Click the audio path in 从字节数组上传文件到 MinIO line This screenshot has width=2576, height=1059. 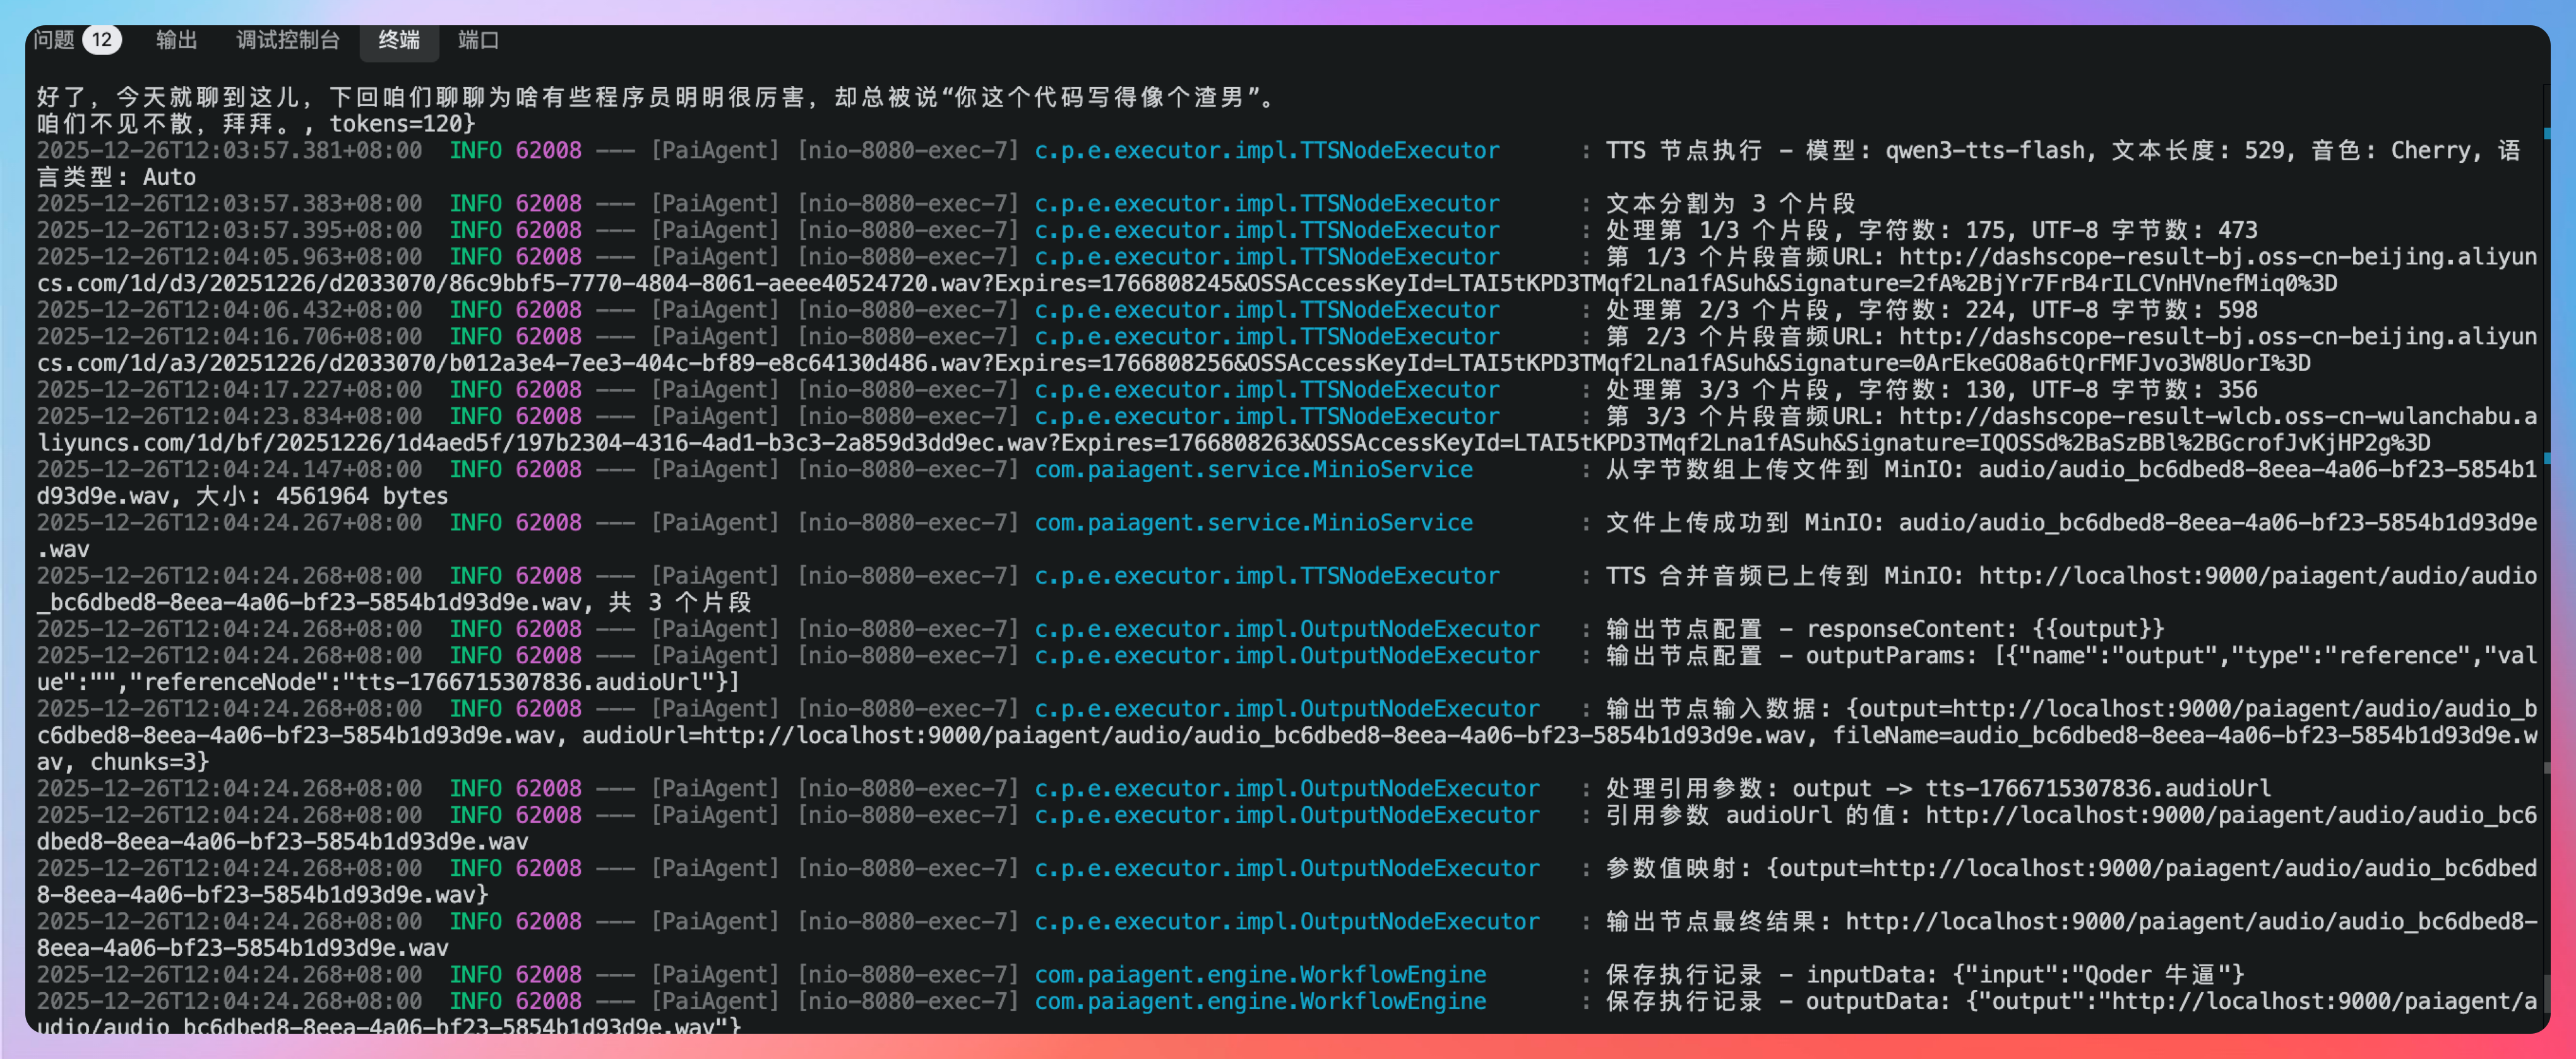click(x=2256, y=470)
